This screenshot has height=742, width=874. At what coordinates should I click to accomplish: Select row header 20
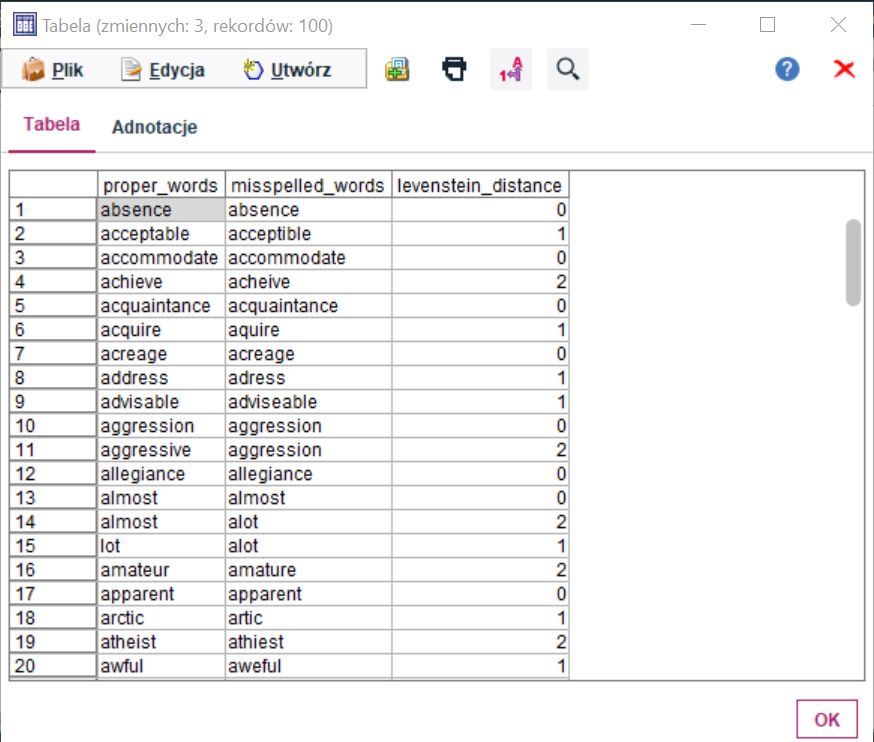click(53, 665)
